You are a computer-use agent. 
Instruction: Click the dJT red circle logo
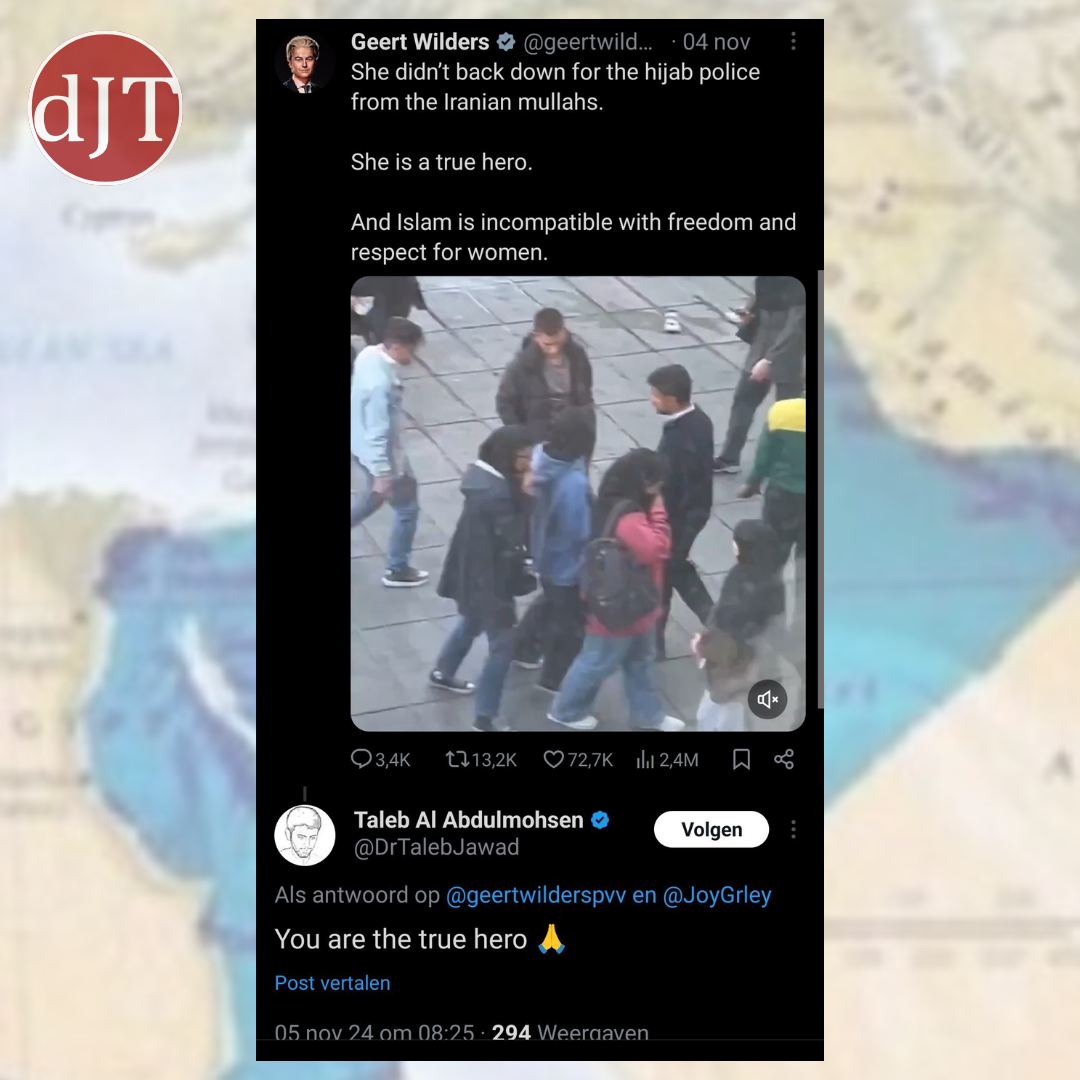[105, 108]
